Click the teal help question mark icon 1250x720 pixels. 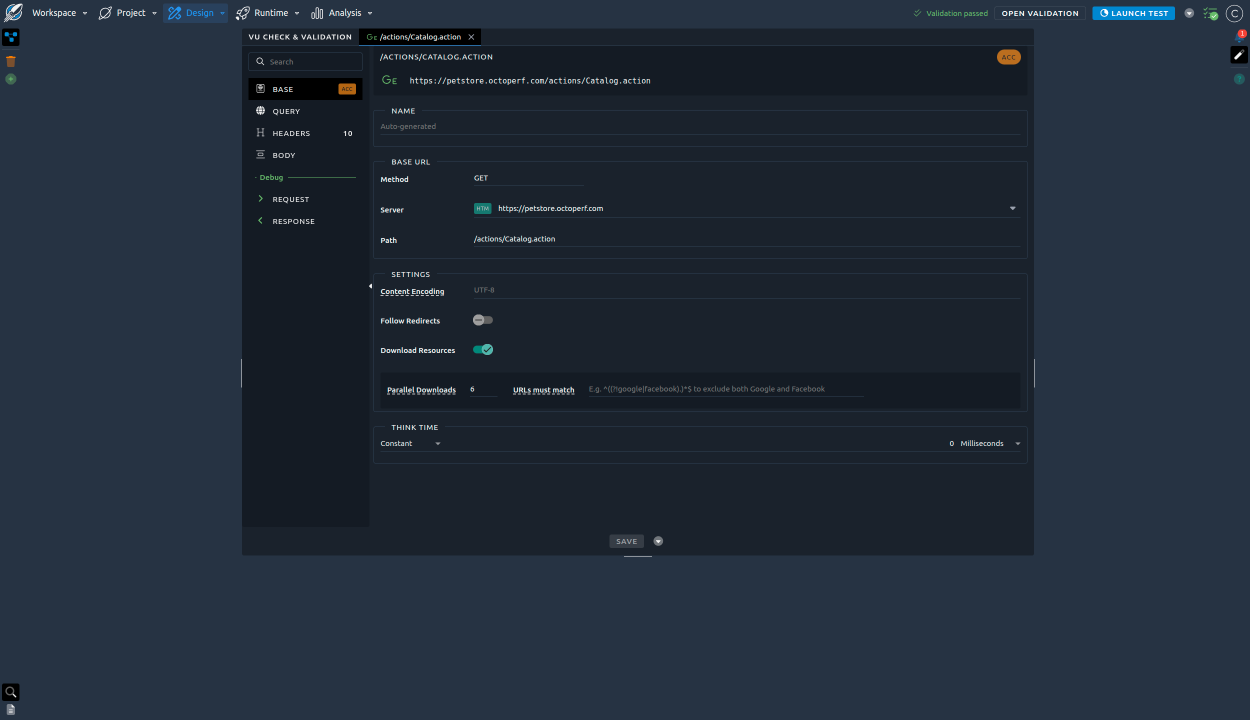[x=1239, y=79]
